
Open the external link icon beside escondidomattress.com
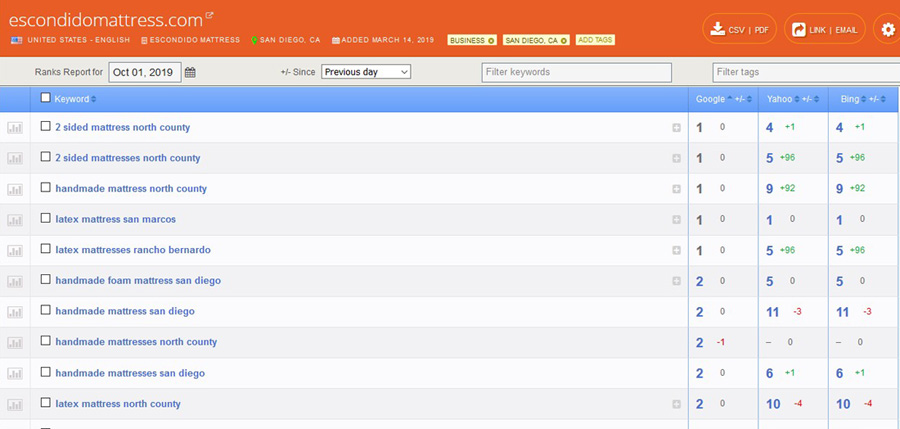210,16
